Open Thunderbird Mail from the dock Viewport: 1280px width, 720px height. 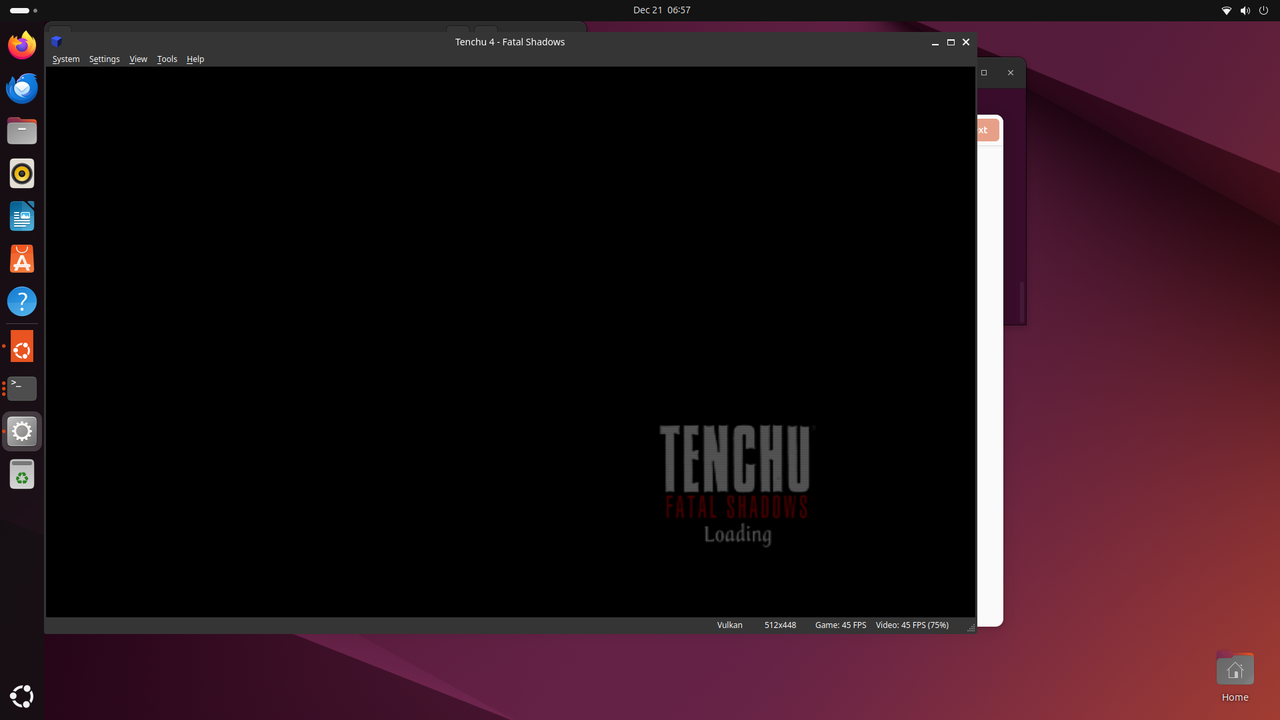click(x=22, y=88)
